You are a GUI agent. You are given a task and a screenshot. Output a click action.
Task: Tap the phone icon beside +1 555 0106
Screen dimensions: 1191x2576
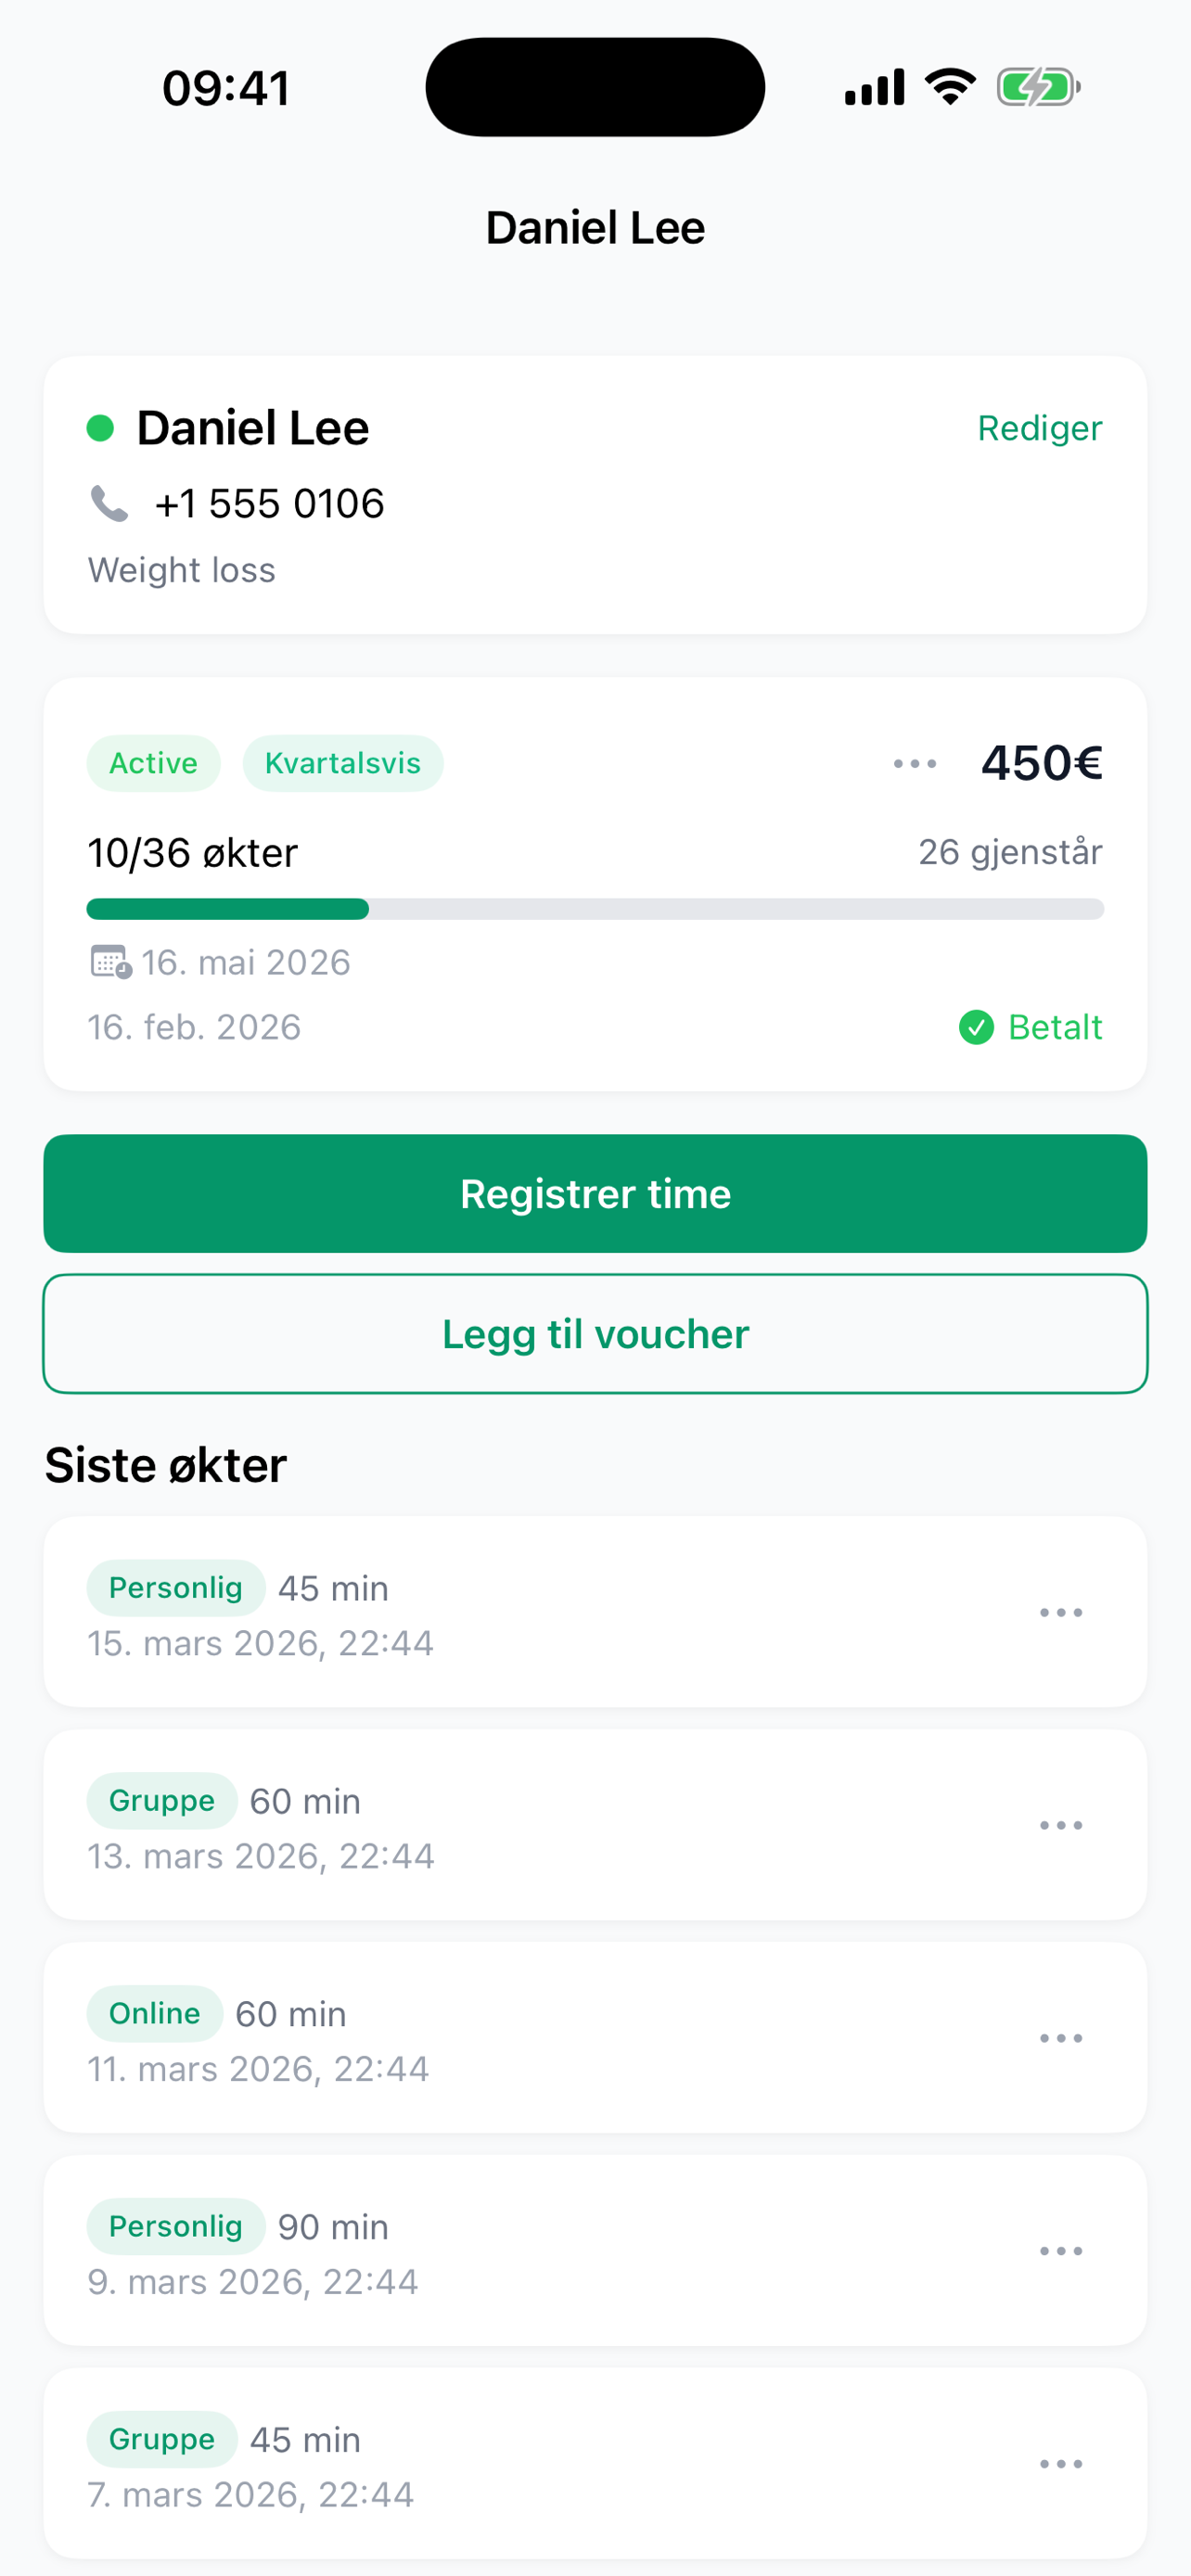(109, 503)
